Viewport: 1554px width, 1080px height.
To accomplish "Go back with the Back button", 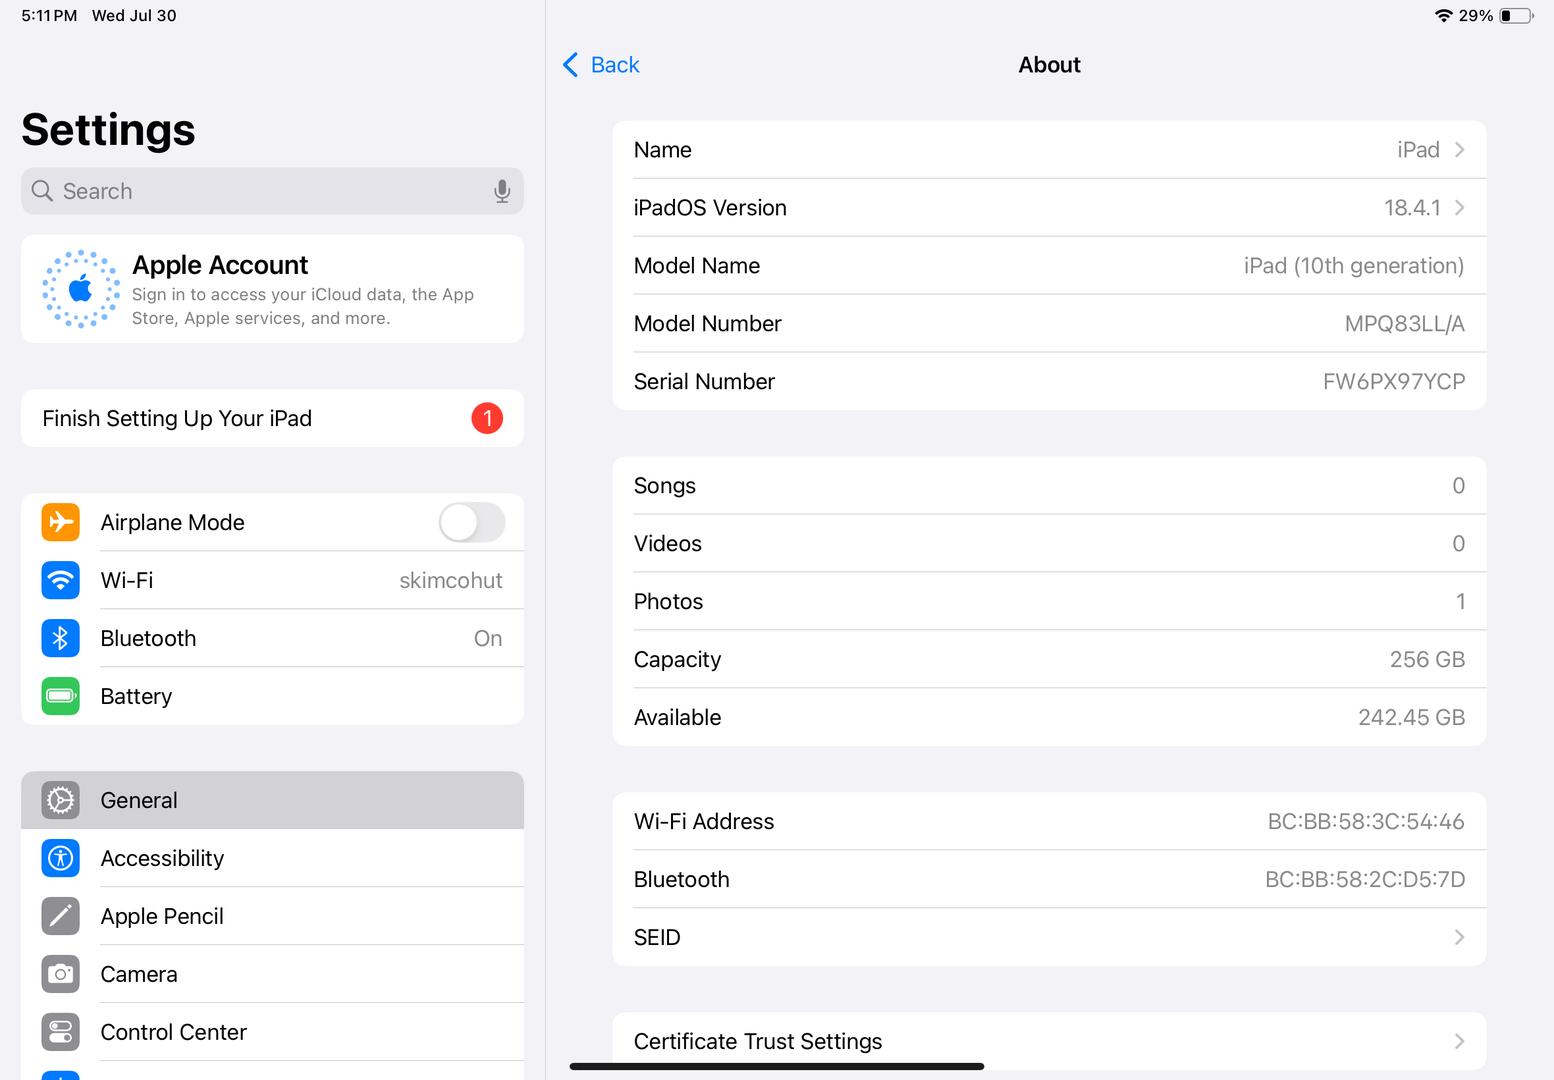I will tap(601, 65).
